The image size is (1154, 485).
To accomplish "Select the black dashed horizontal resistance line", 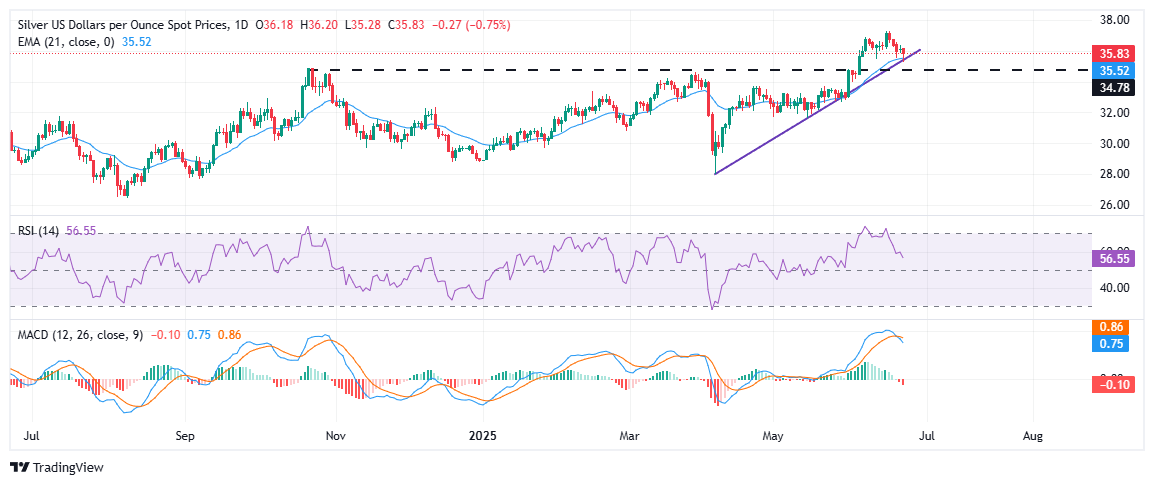I will 600,70.
